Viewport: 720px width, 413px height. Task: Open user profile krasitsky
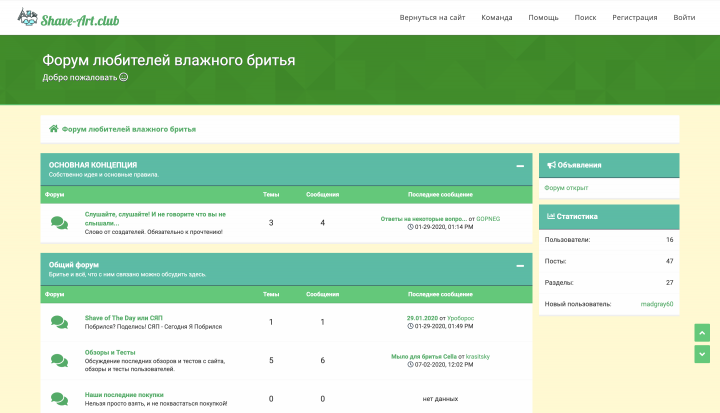[478, 356]
